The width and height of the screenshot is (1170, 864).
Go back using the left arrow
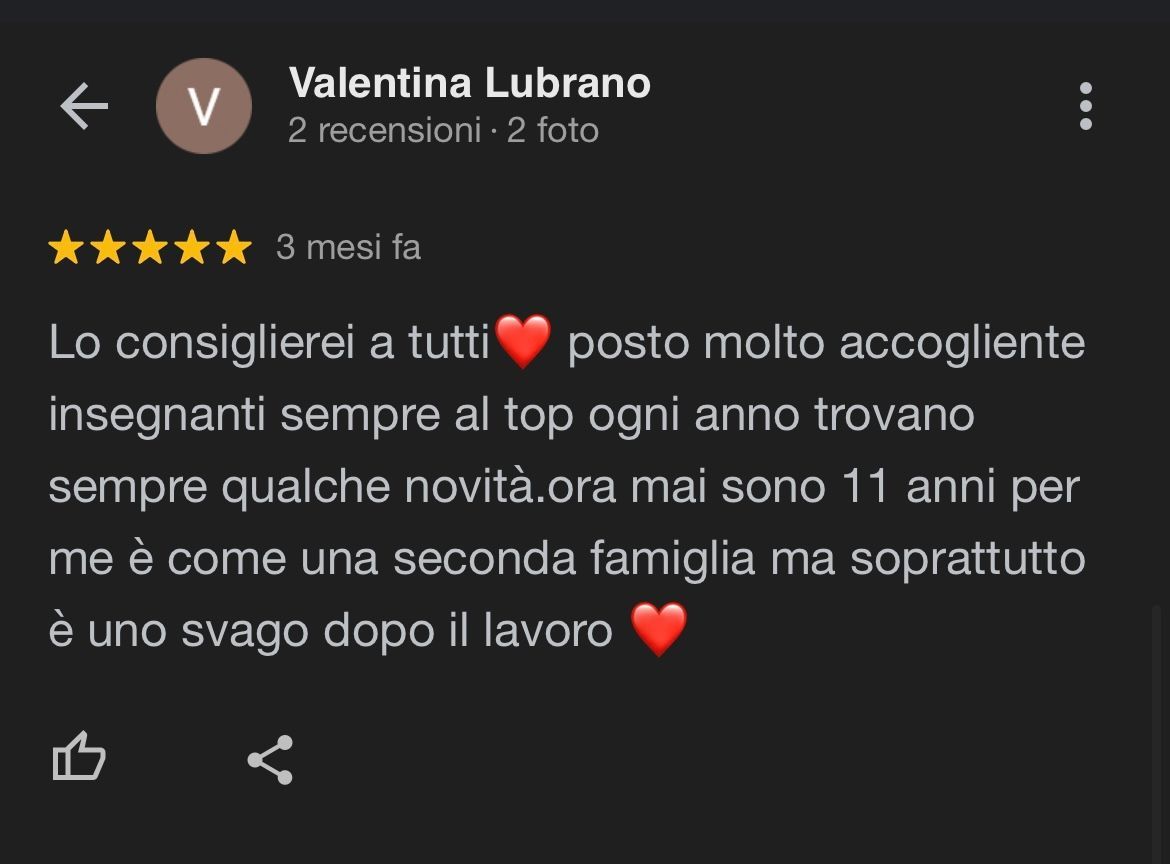[84, 106]
